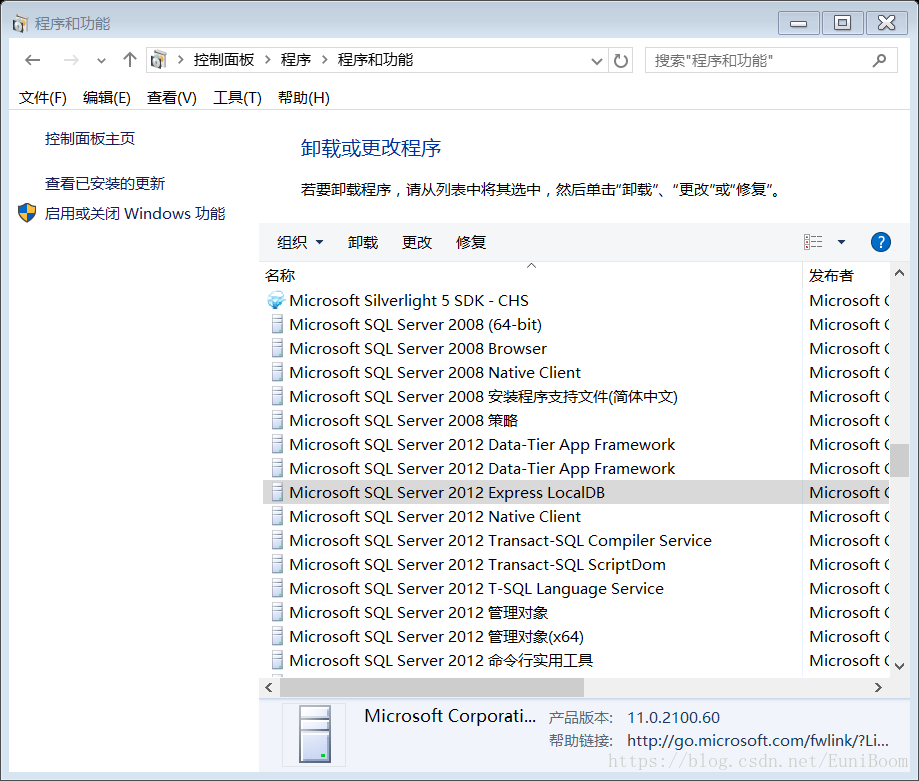This screenshot has height=781, width=919.
Task: Select Microsoft SQL Server 2008 Native Client text
Action: [x=435, y=373]
